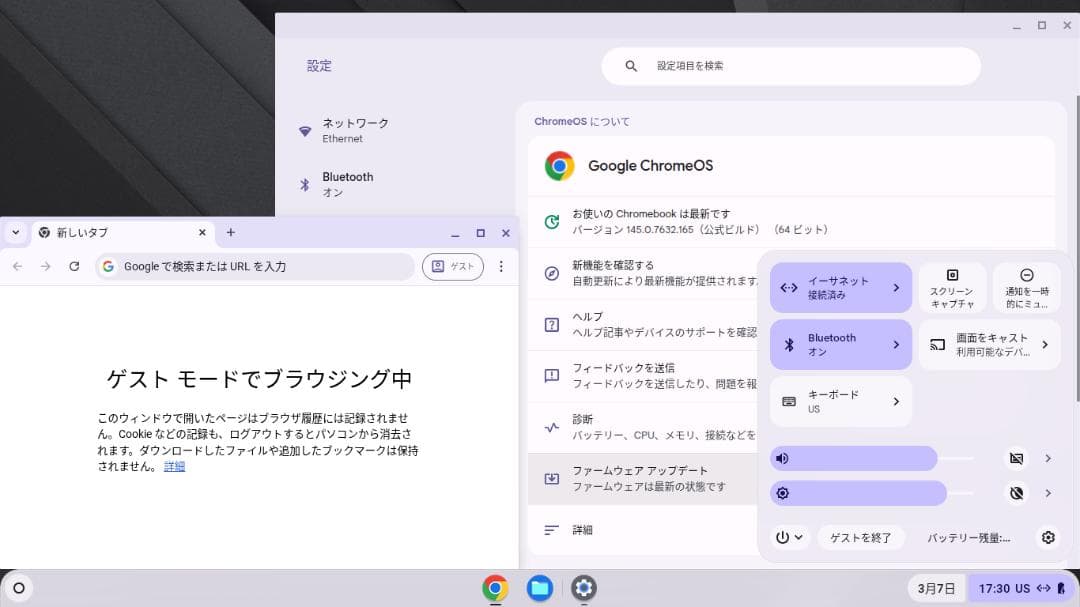Image resolution: width=1080 pixels, height=607 pixels.
Task: Expand keyboard input methods arrow
Action: coord(896,401)
